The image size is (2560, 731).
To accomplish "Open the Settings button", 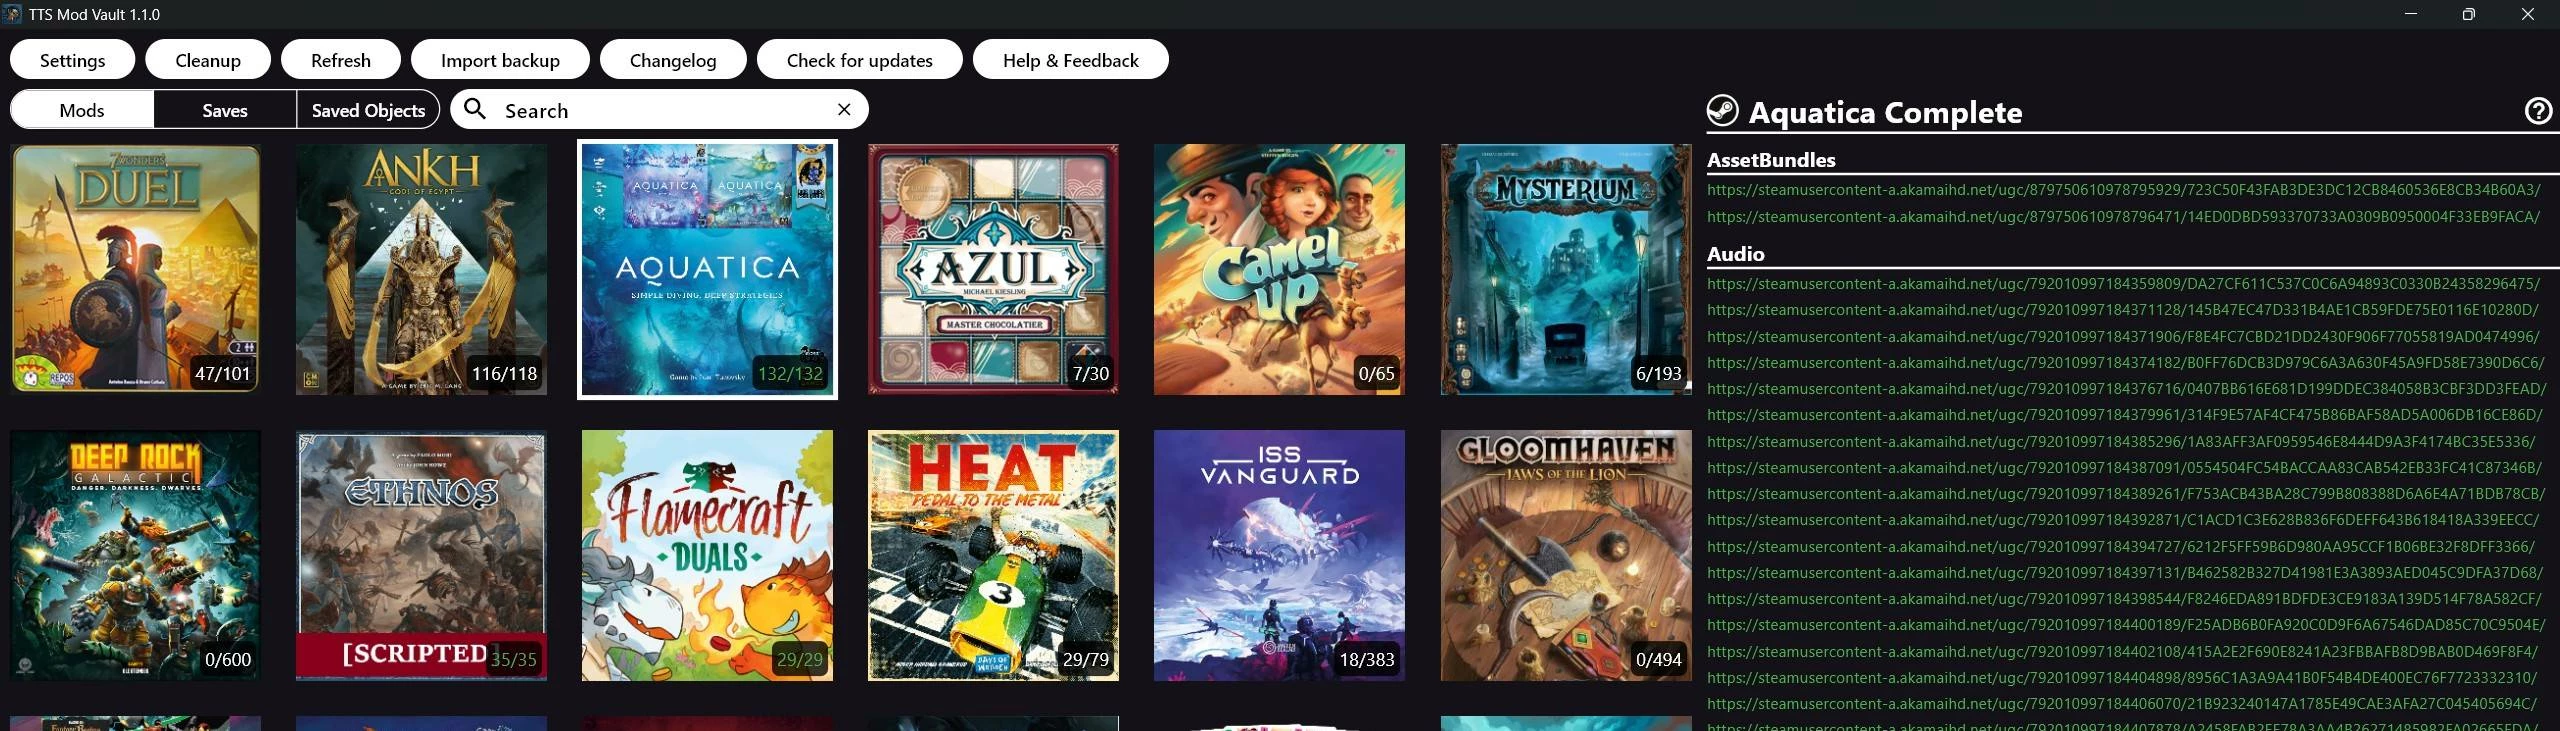I will 72,60.
